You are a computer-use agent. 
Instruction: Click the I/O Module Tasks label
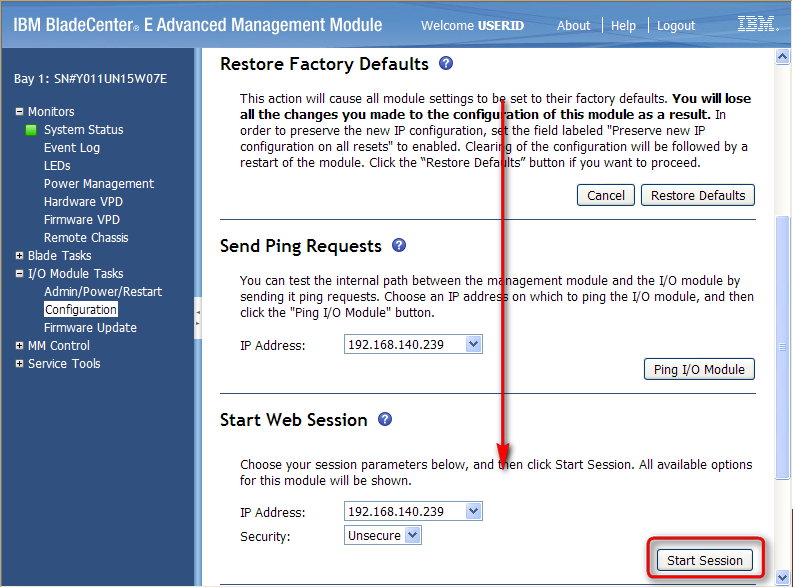[x=75, y=274]
